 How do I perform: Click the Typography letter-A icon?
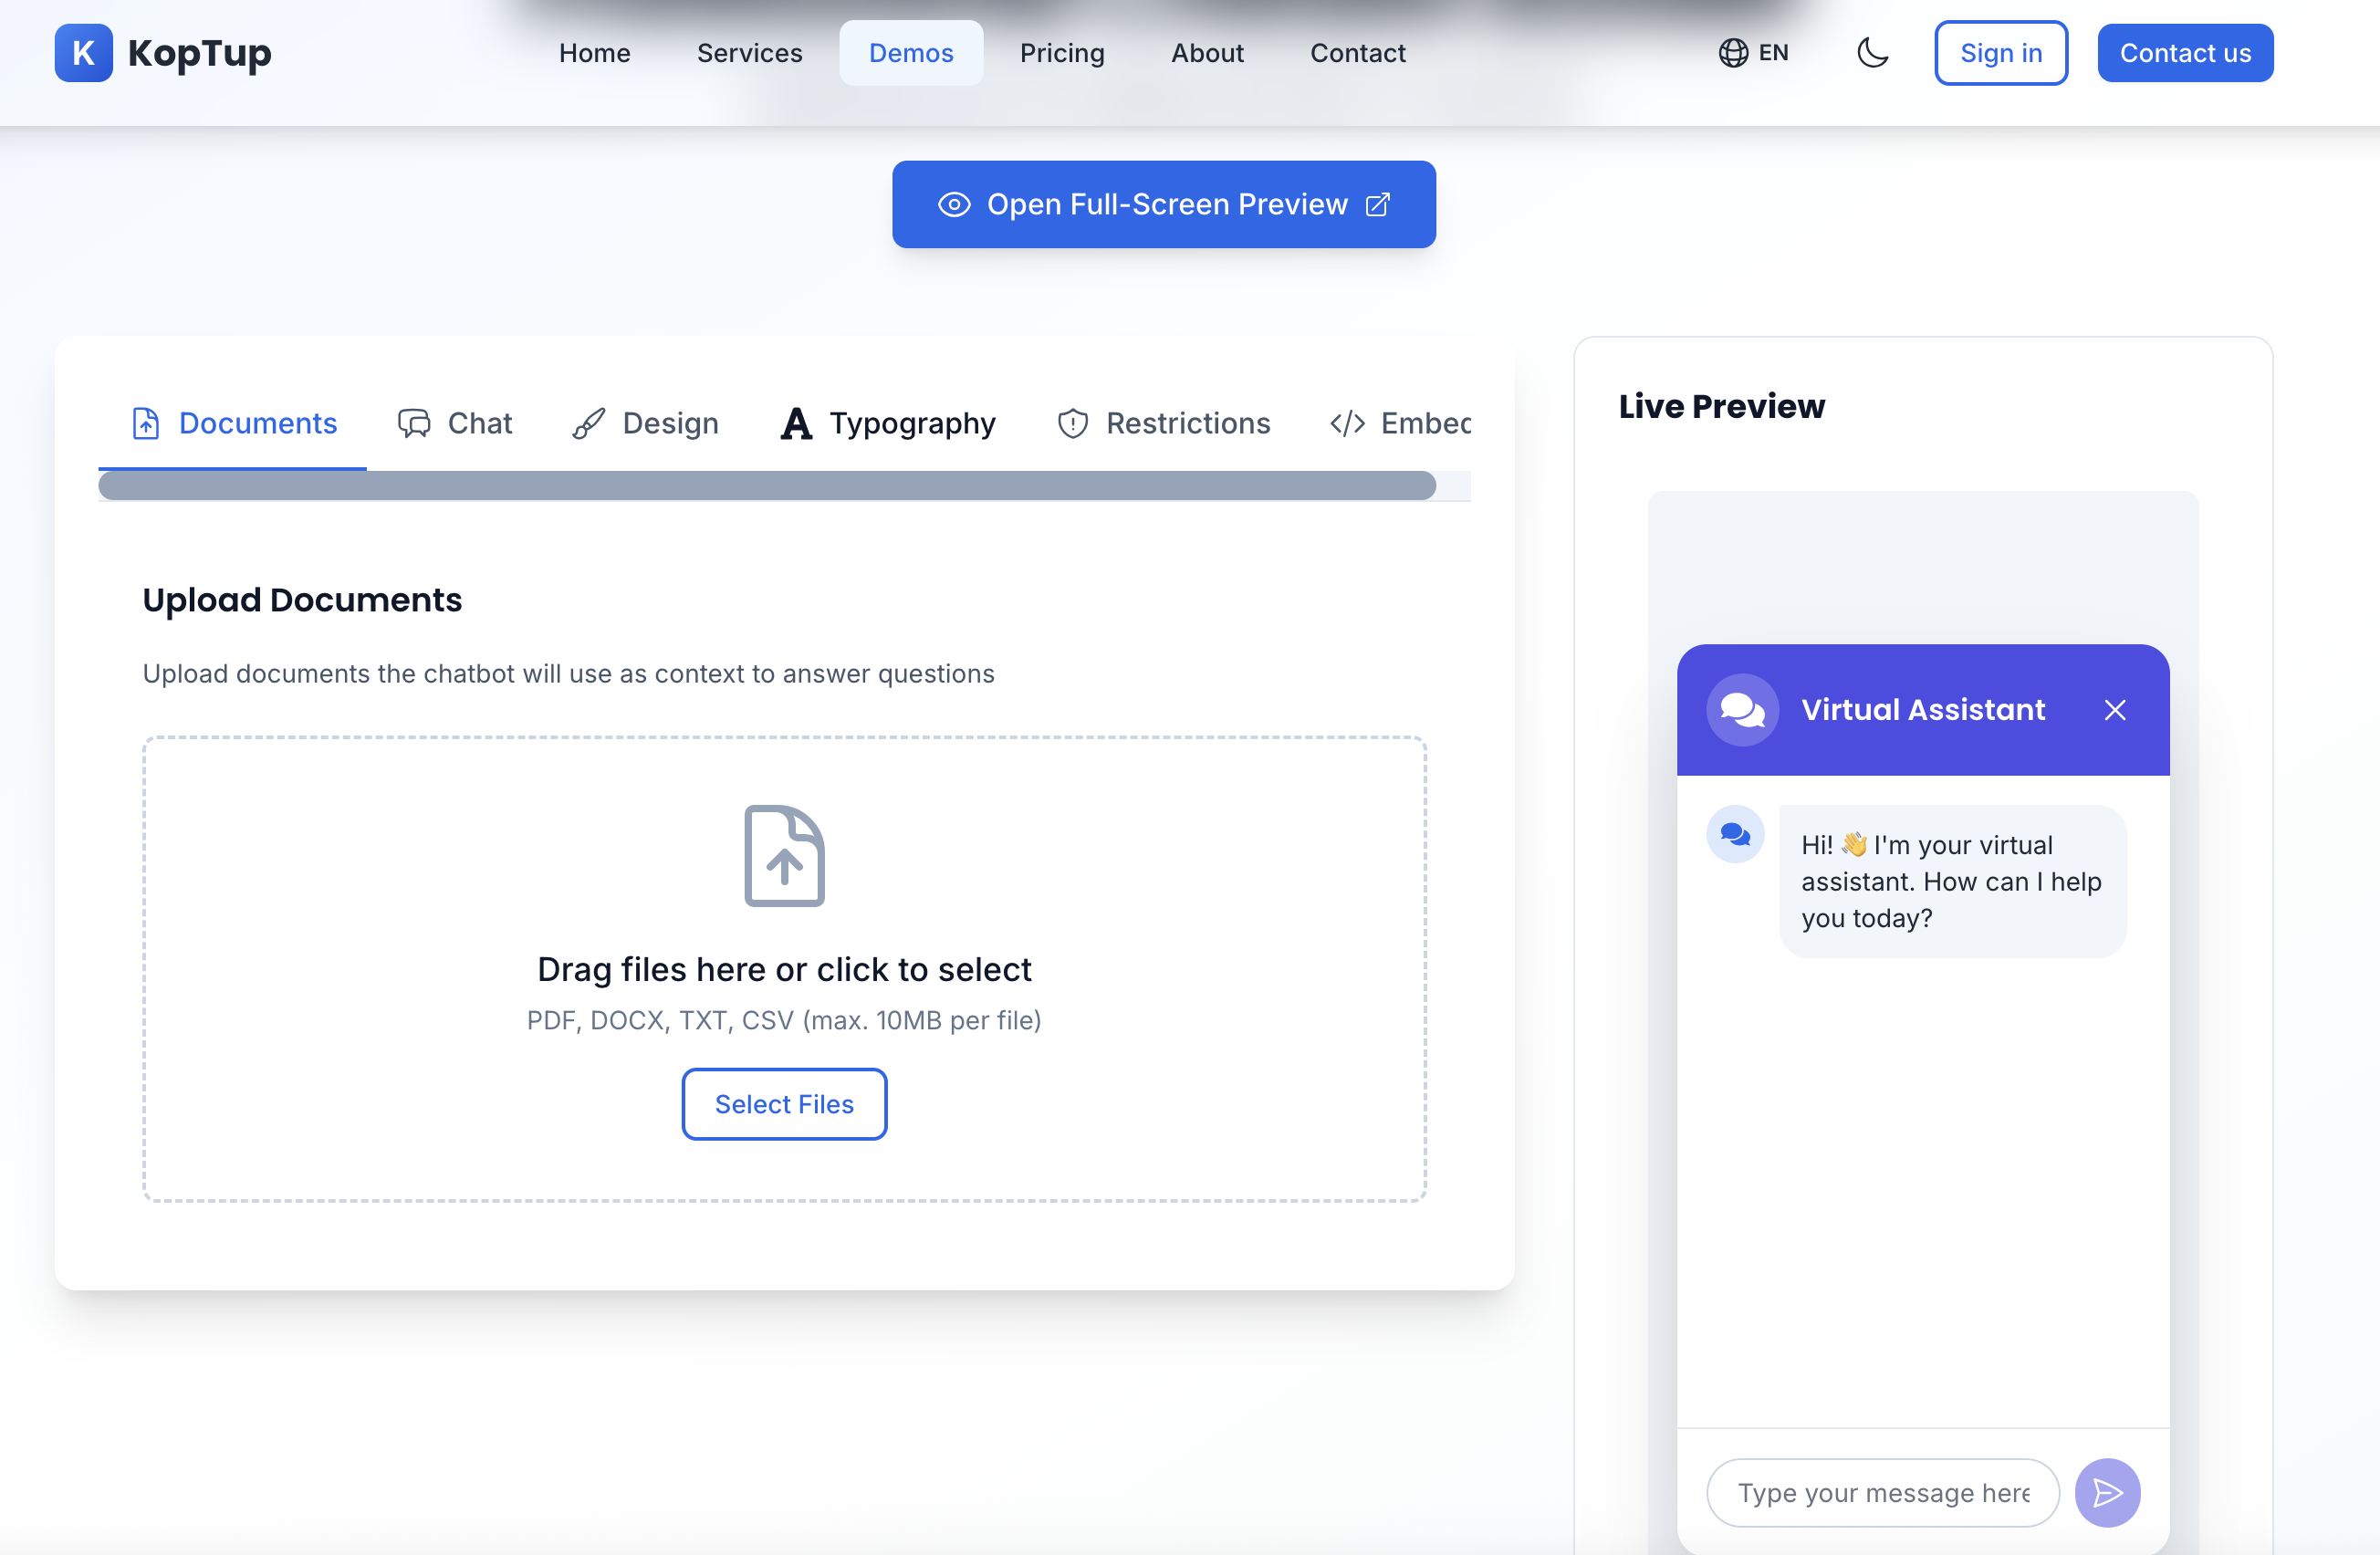point(795,423)
